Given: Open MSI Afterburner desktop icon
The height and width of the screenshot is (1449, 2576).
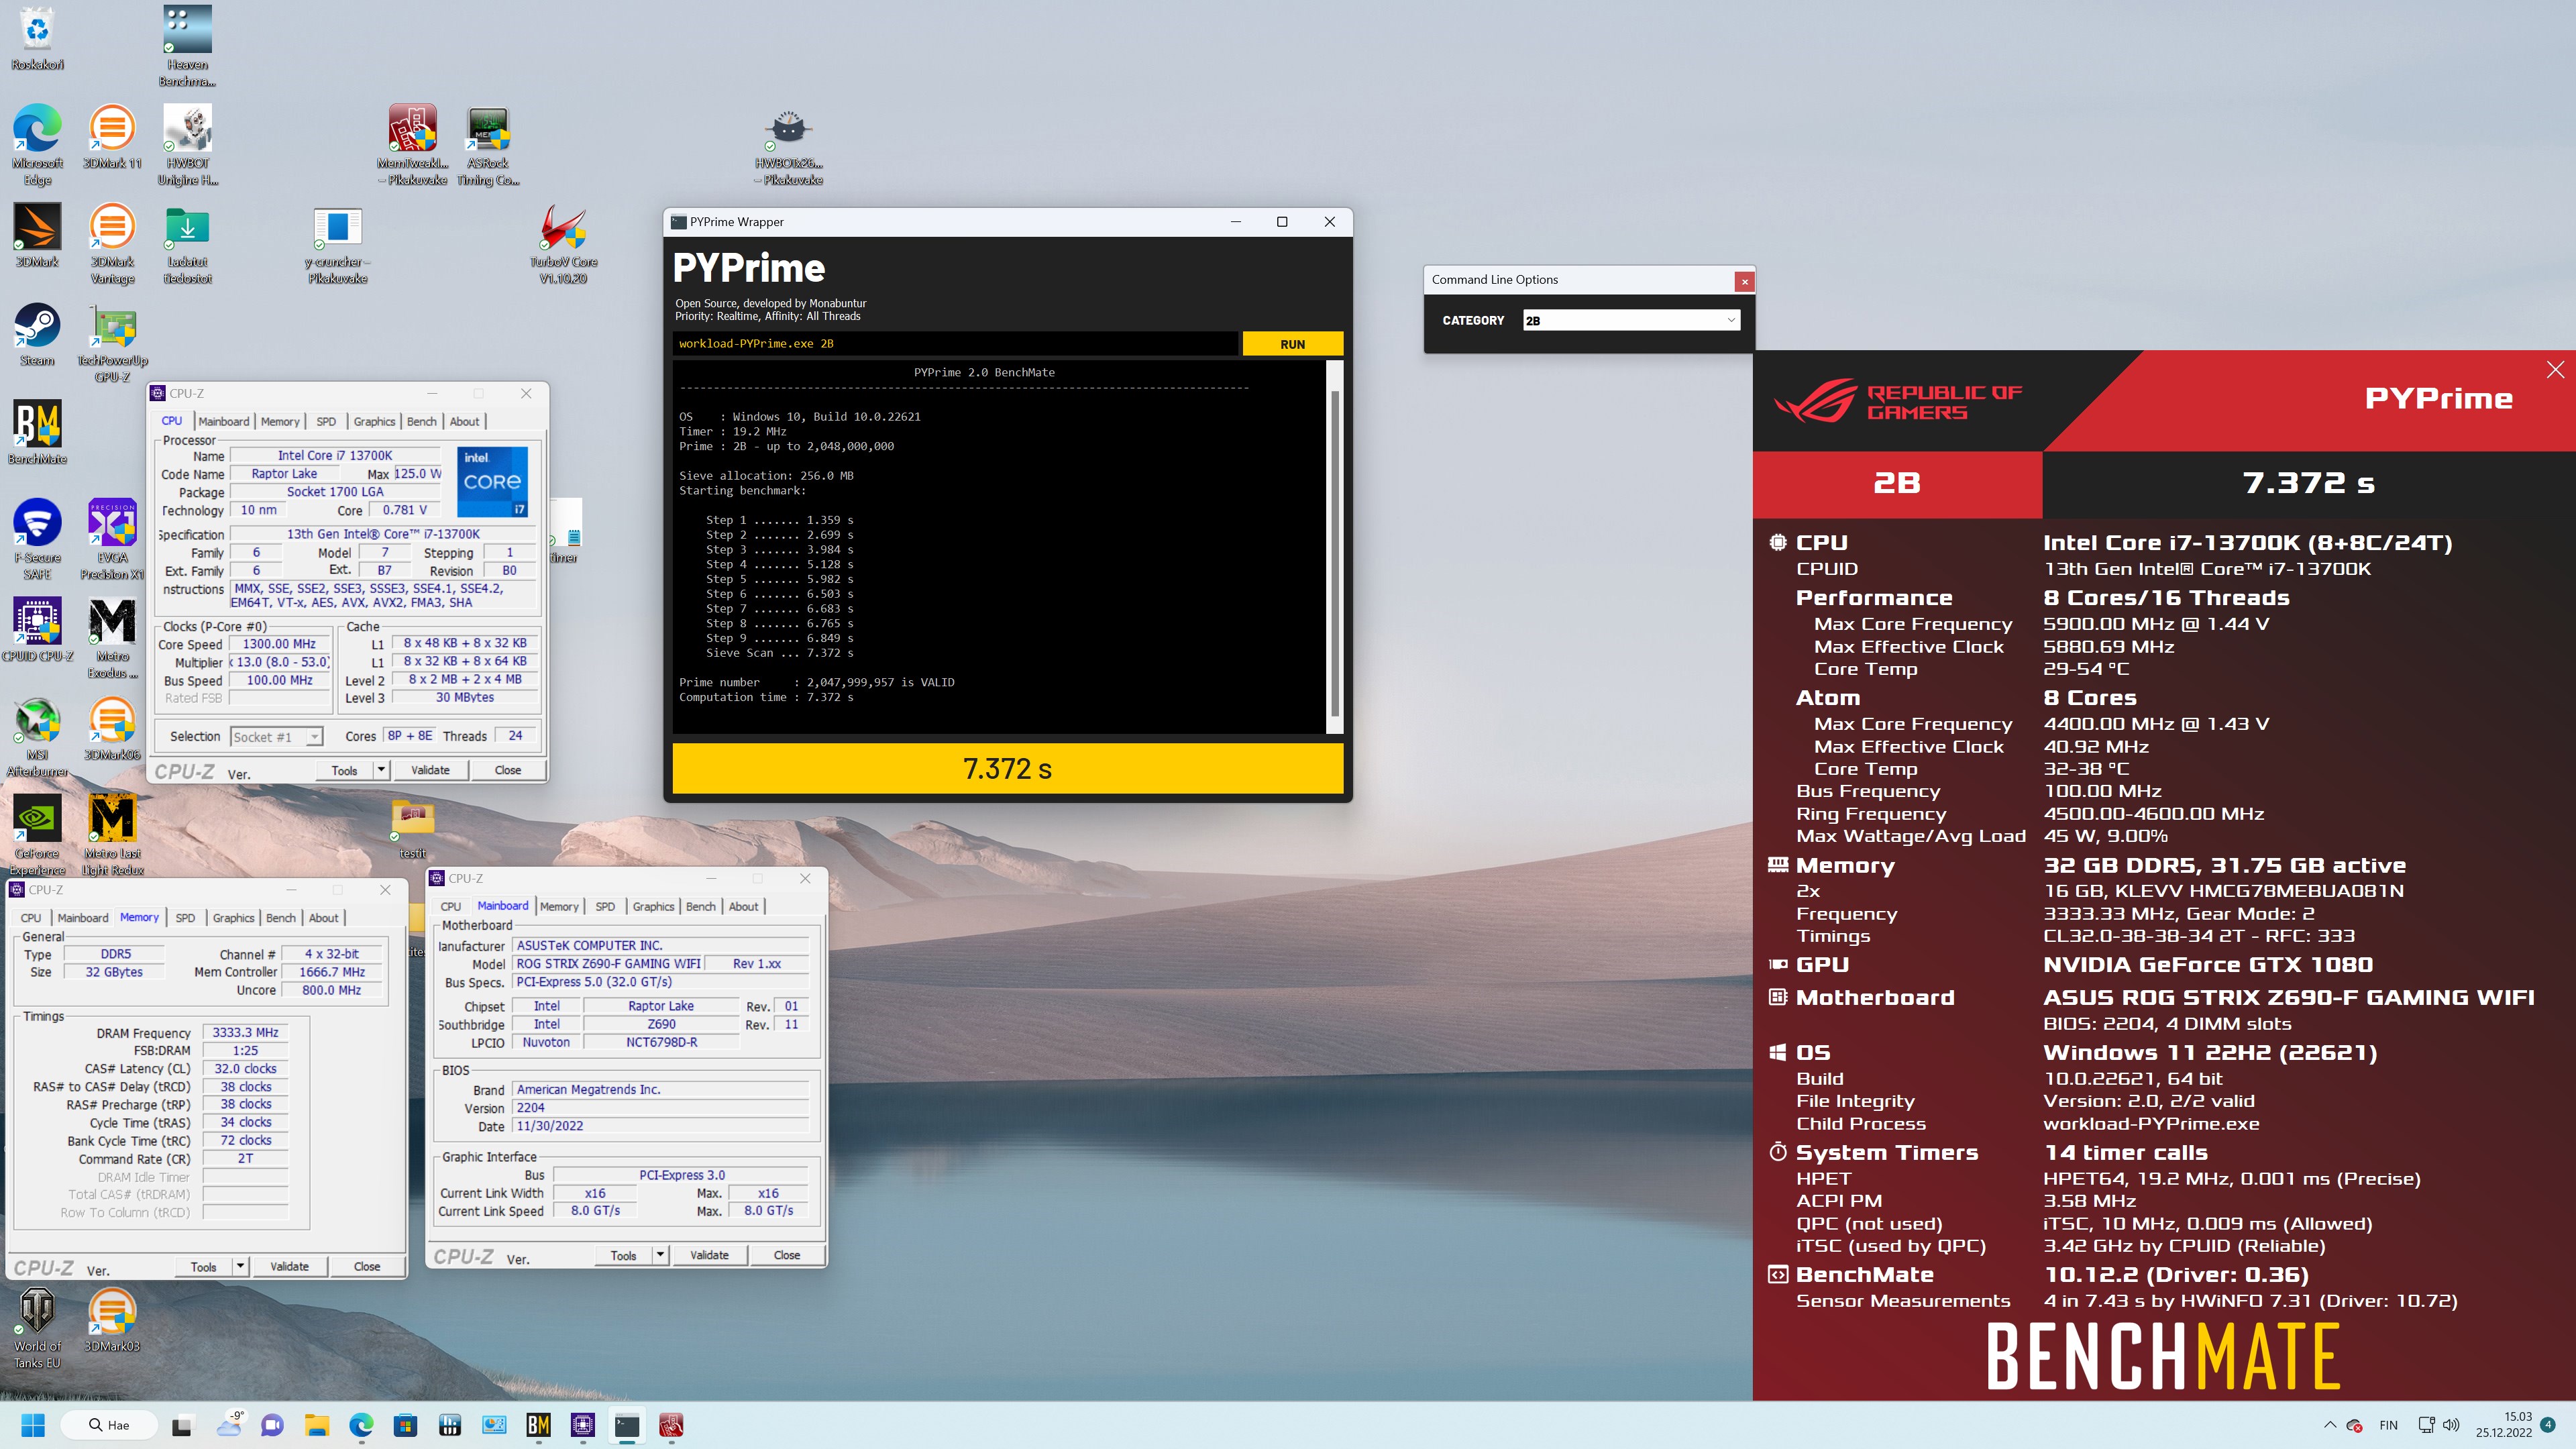Looking at the screenshot, I should (37, 736).
